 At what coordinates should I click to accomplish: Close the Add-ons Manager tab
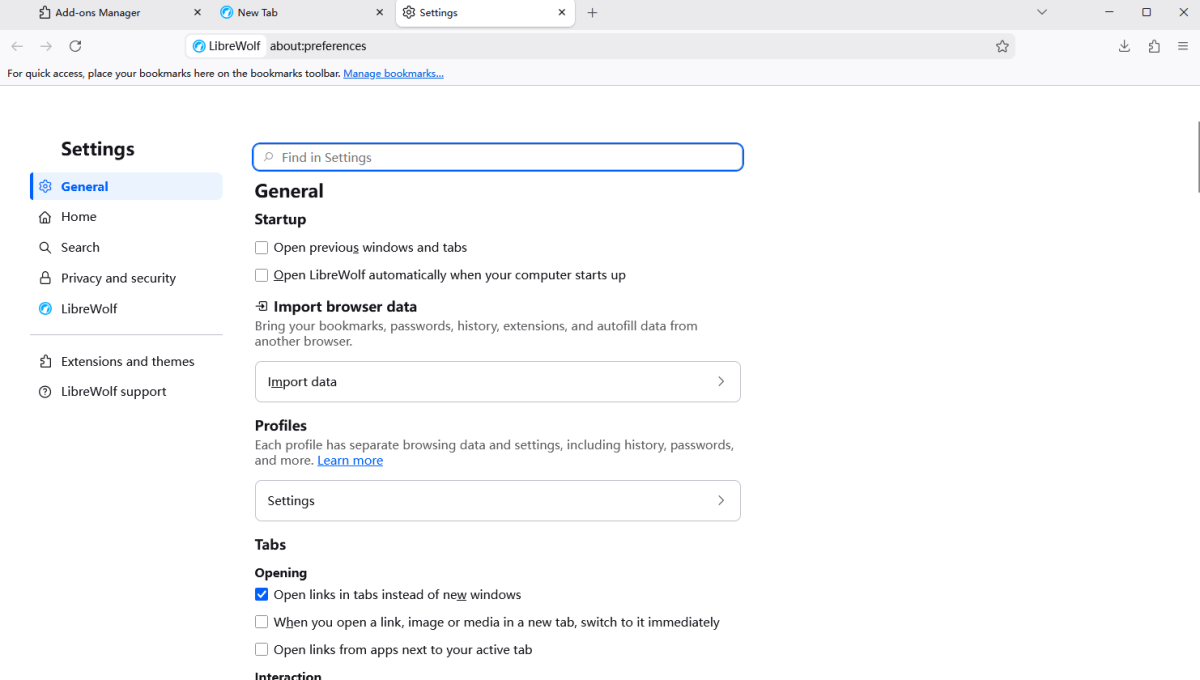pos(197,13)
